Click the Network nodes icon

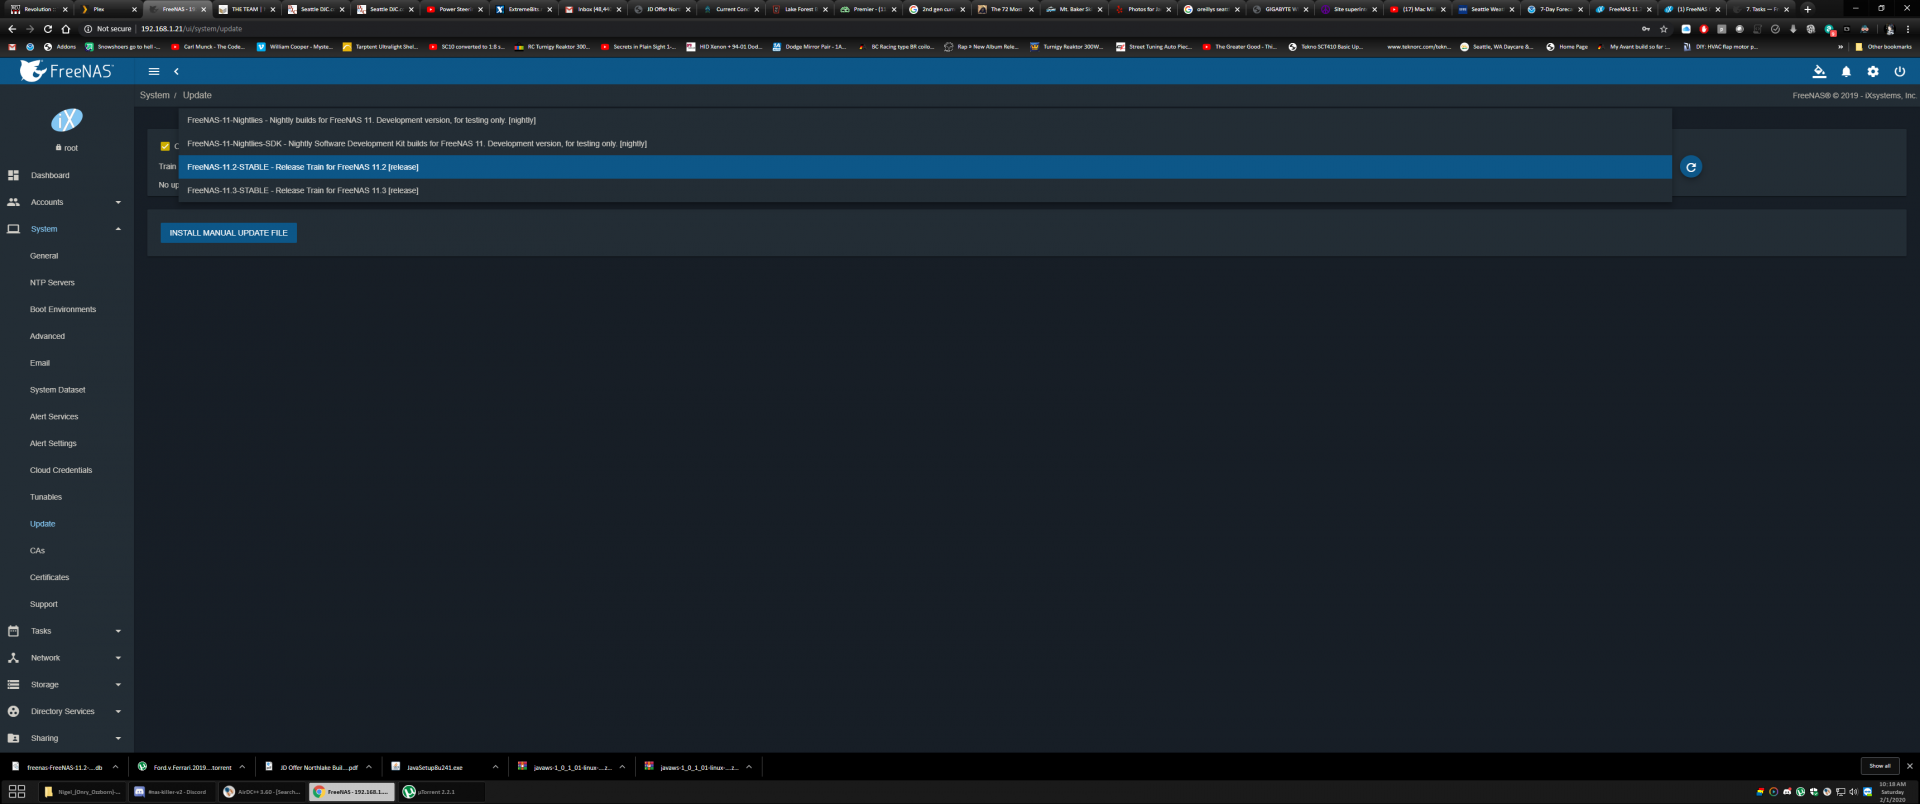point(13,658)
